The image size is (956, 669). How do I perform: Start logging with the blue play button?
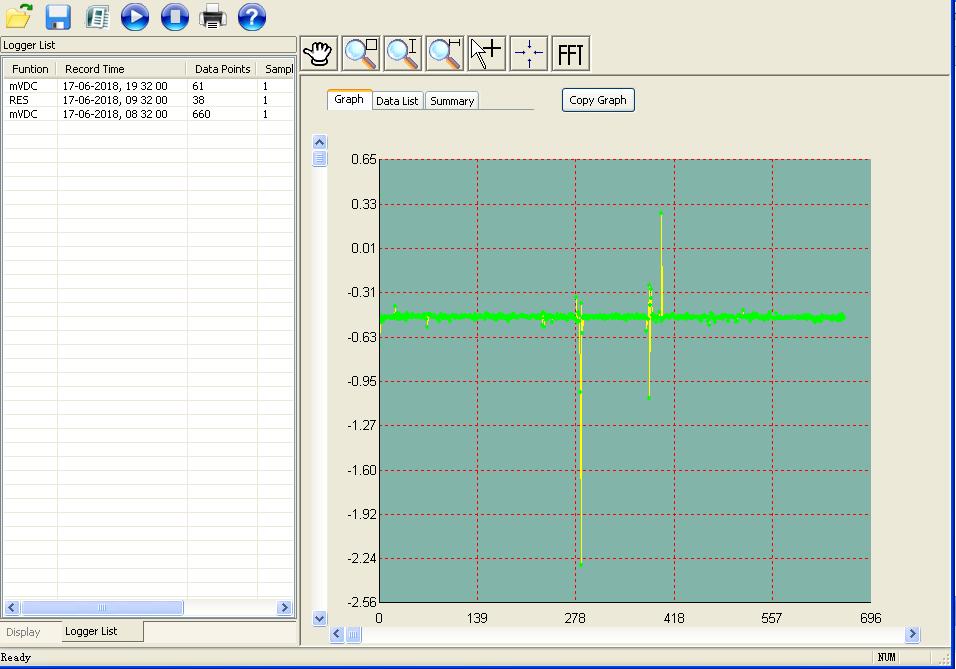[135, 16]
